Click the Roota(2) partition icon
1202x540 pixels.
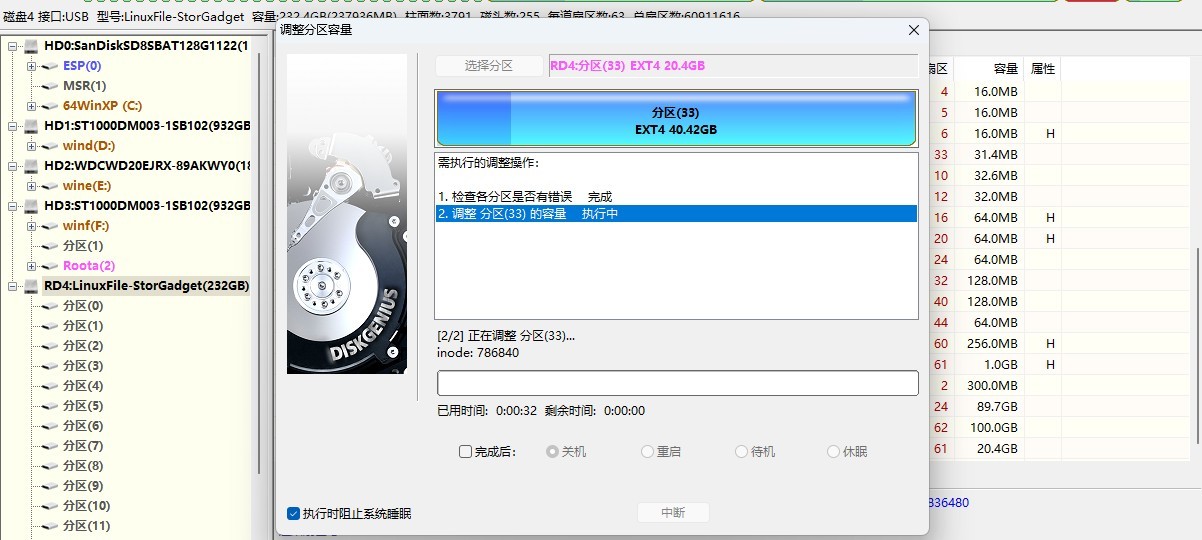[x=51, y=266]
